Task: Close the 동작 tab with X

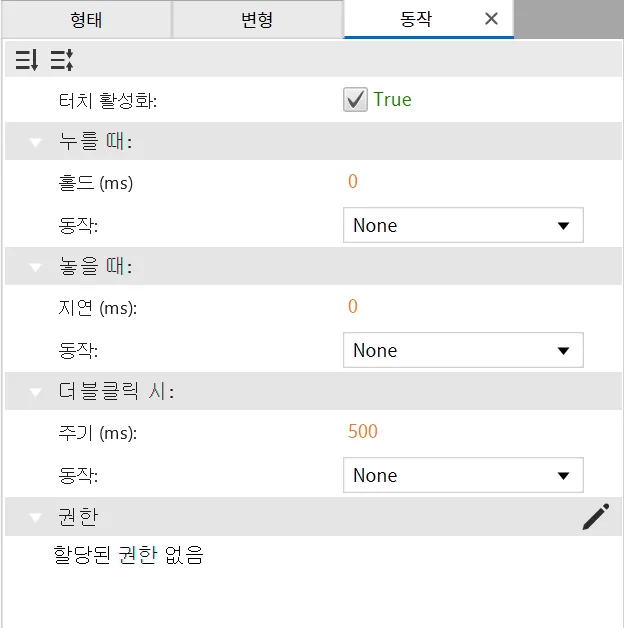Action: [x=491, y=18]
